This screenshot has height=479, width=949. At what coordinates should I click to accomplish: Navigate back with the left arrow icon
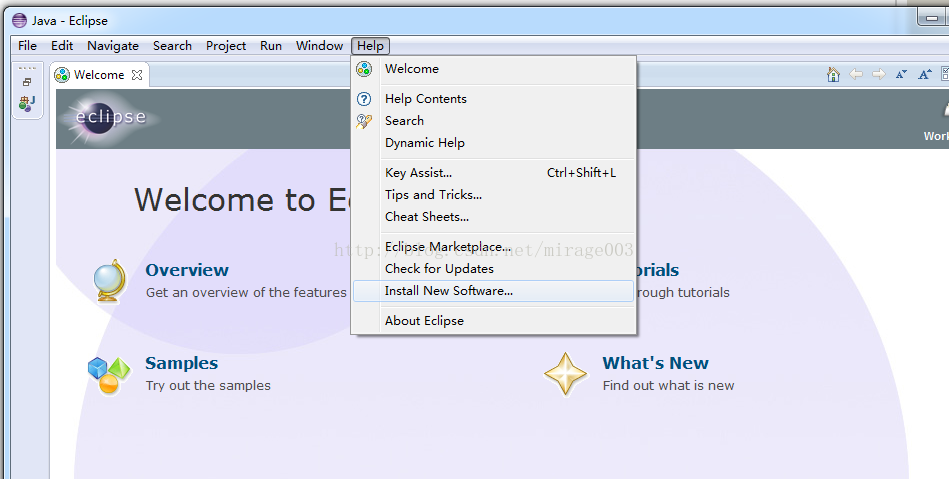[x=856, y=74]
